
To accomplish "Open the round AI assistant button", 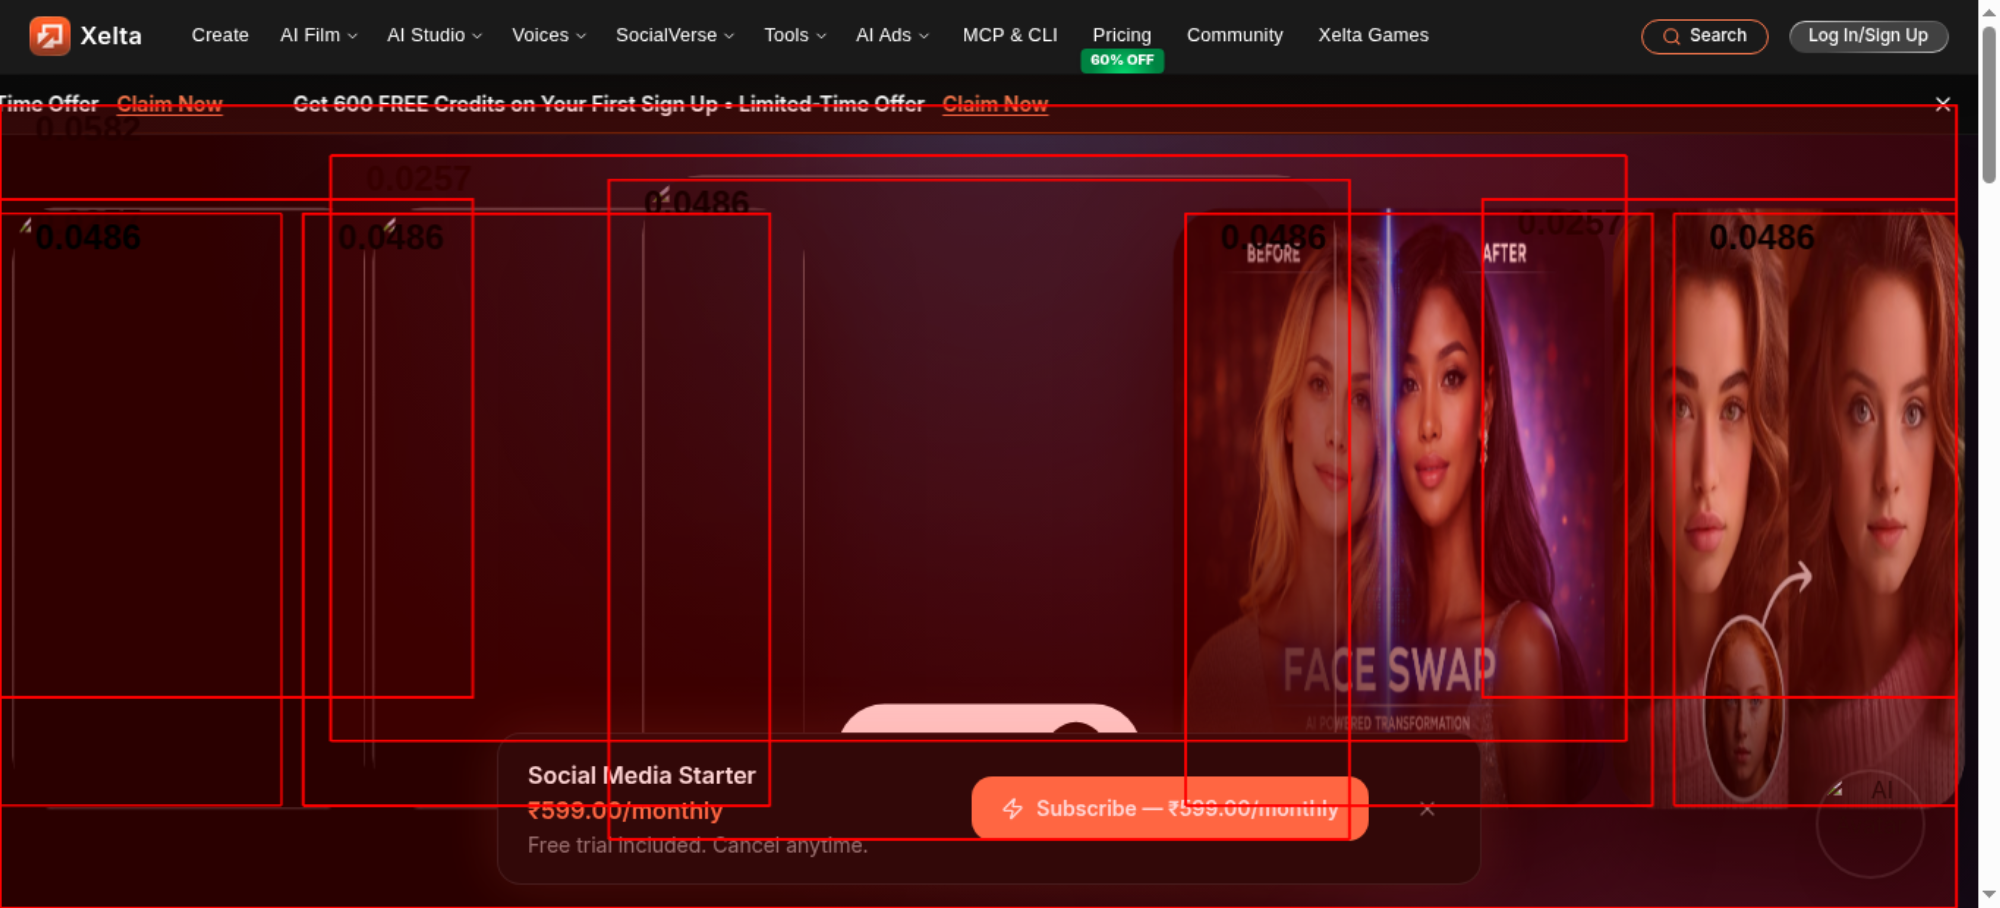I will pos(1870,824).
